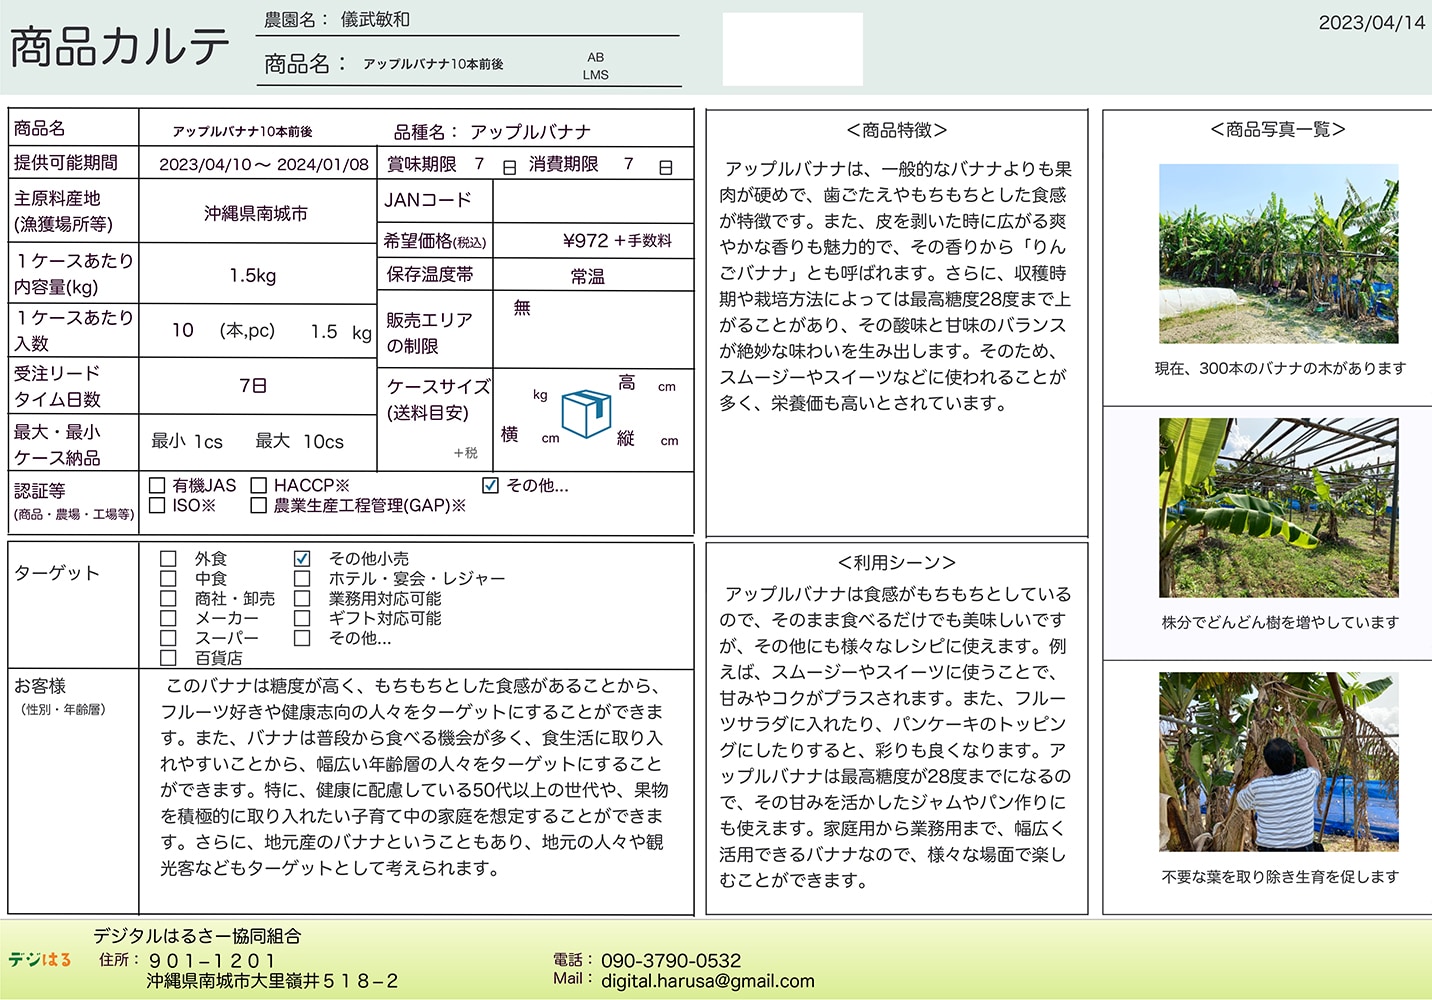
Task: Select the 外食 target checkbox
Action: click(x=168, y=559)
